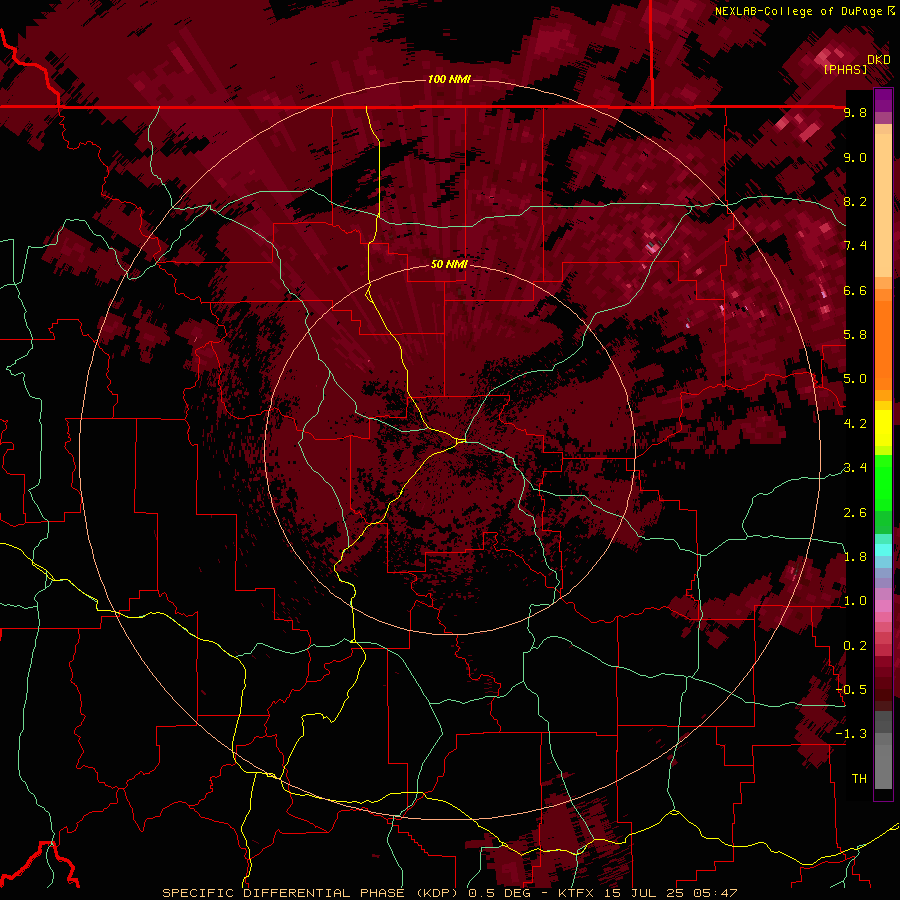Click the 50 NMI range ring label
Viewport: 900px width, 900px height.
449,264
